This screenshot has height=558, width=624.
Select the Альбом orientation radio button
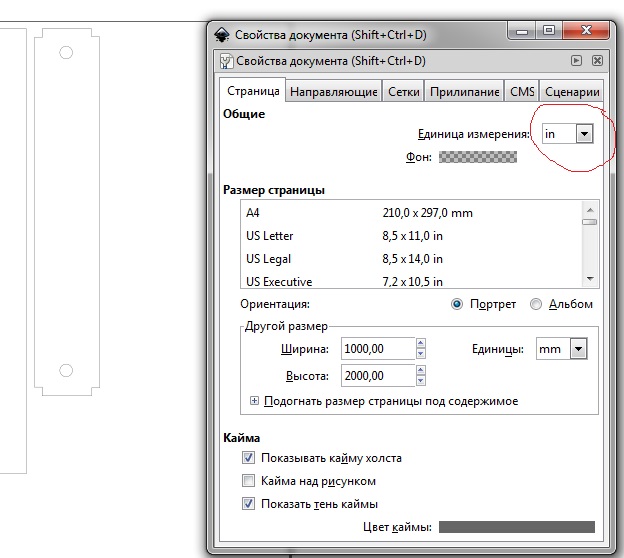(x=536, y=304)
